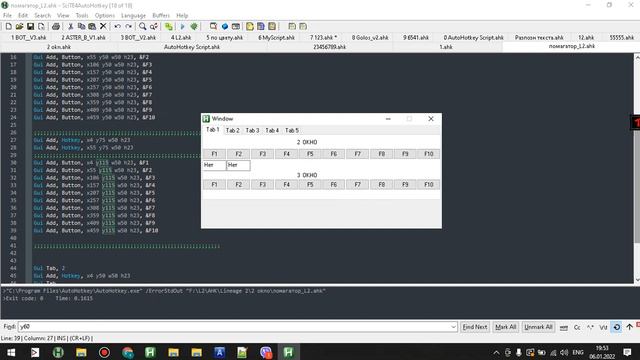Toggle search up arrow in find bar
This screenshot has width=640, height=360.
[x=629, y=327]
